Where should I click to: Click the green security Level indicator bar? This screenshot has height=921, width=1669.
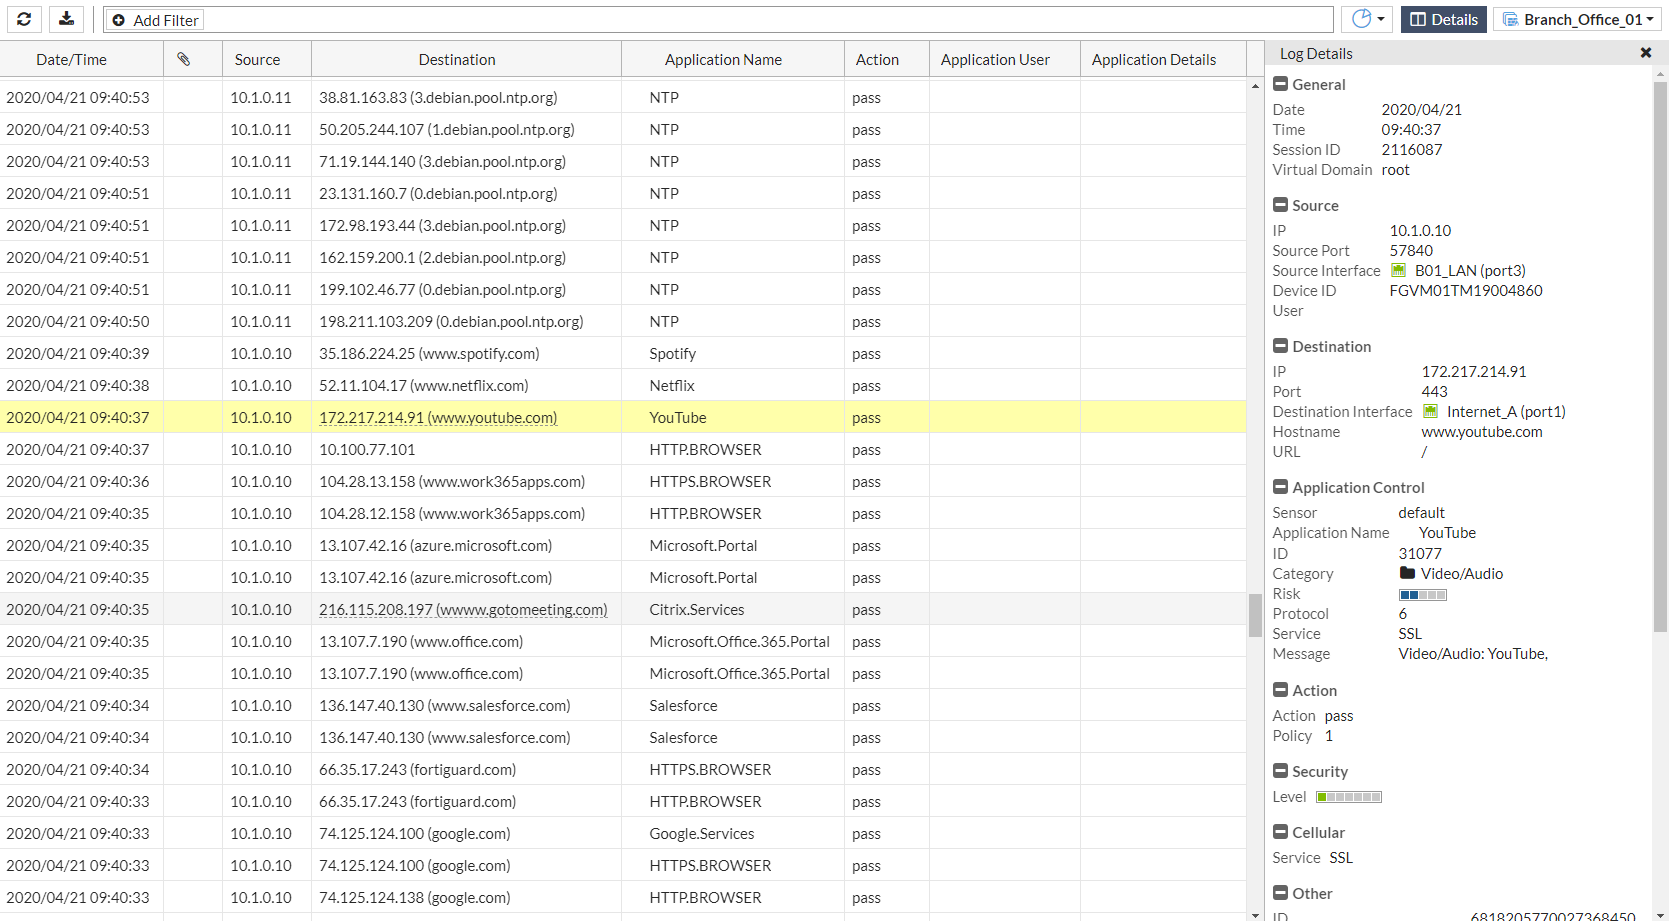[1349, 797]
